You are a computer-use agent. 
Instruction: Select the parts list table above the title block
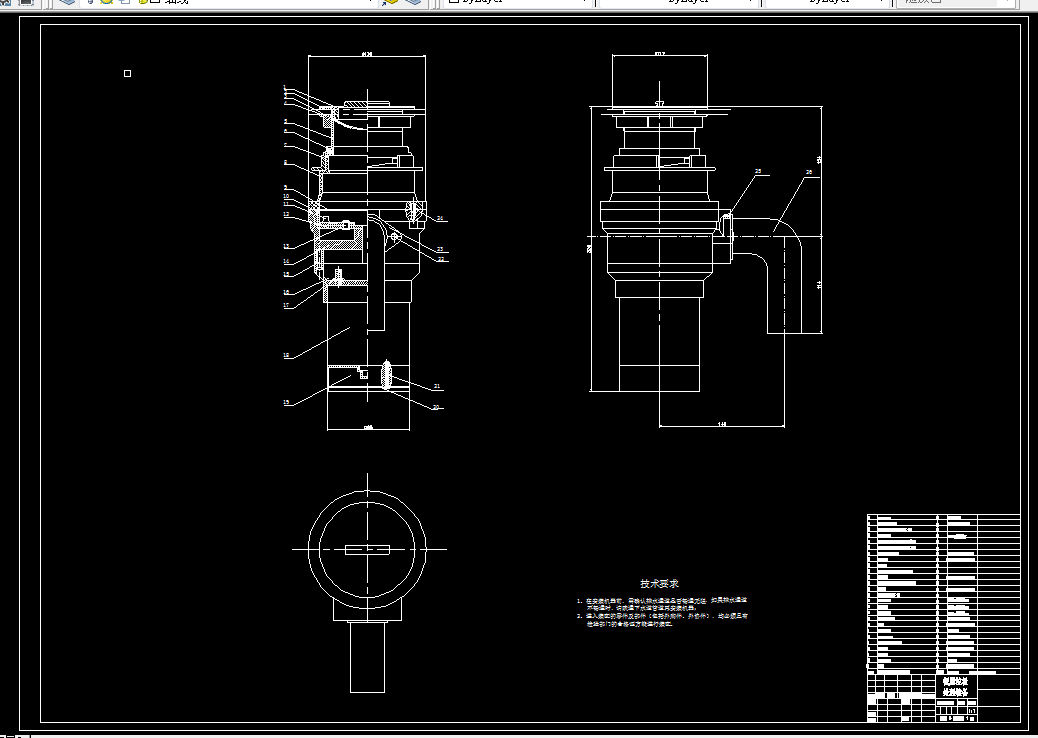pos(944,592)
